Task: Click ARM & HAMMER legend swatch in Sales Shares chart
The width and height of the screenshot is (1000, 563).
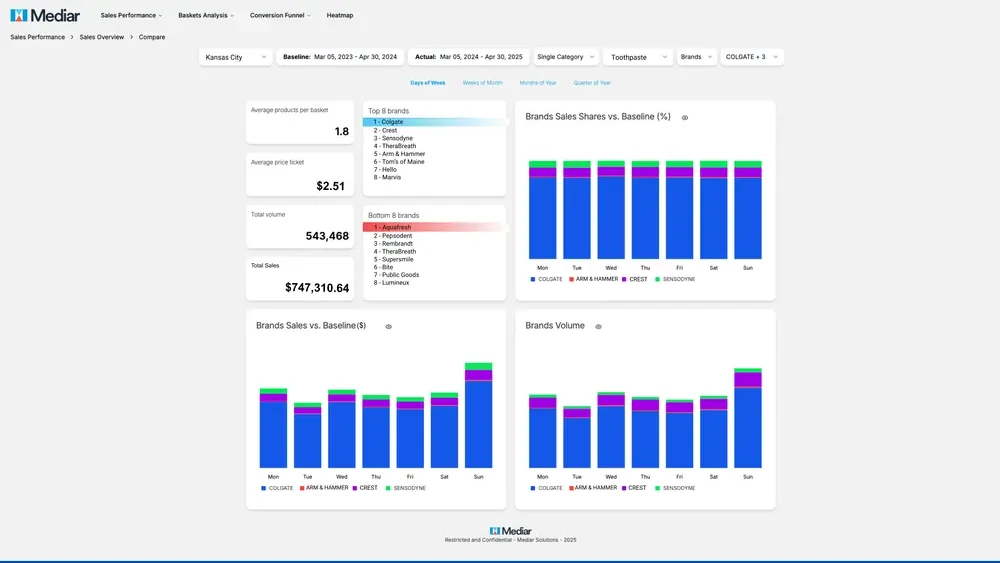Action: pyautogui.click(x=571, y=279)
